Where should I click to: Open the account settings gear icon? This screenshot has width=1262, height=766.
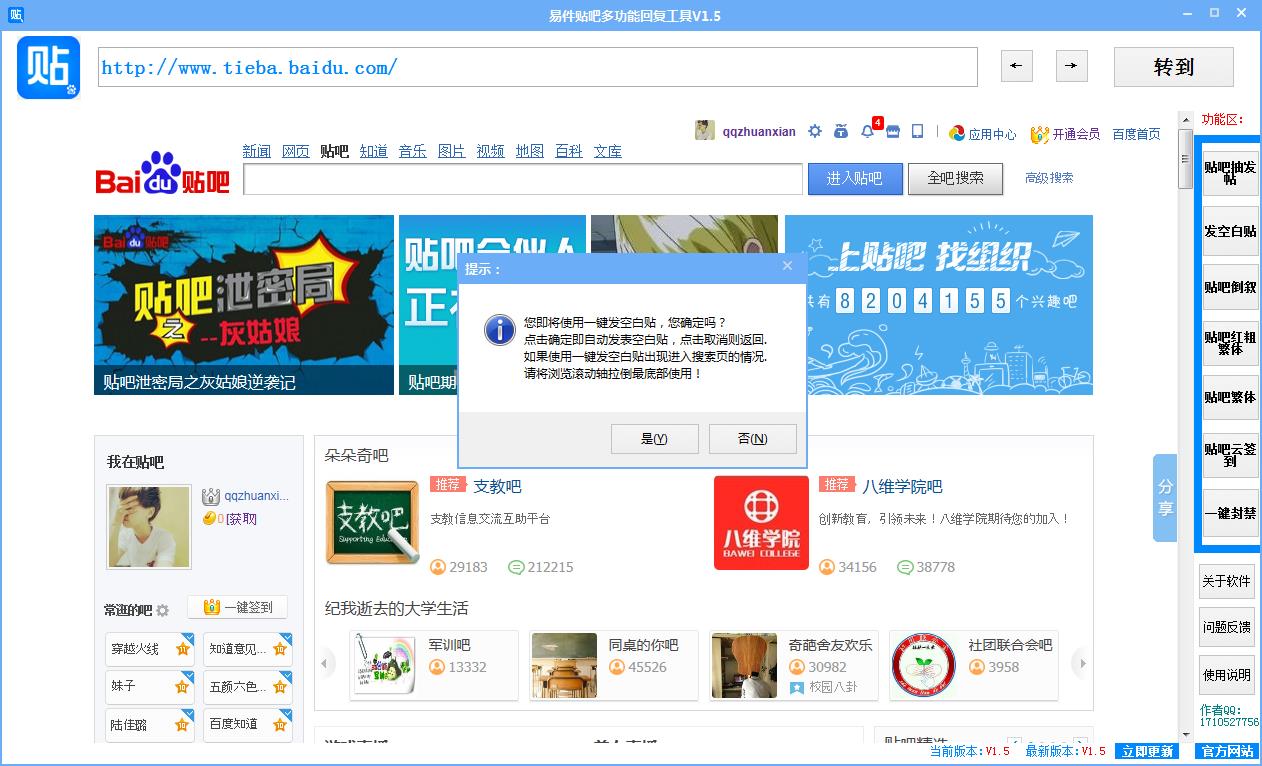(x=815, y=131)
